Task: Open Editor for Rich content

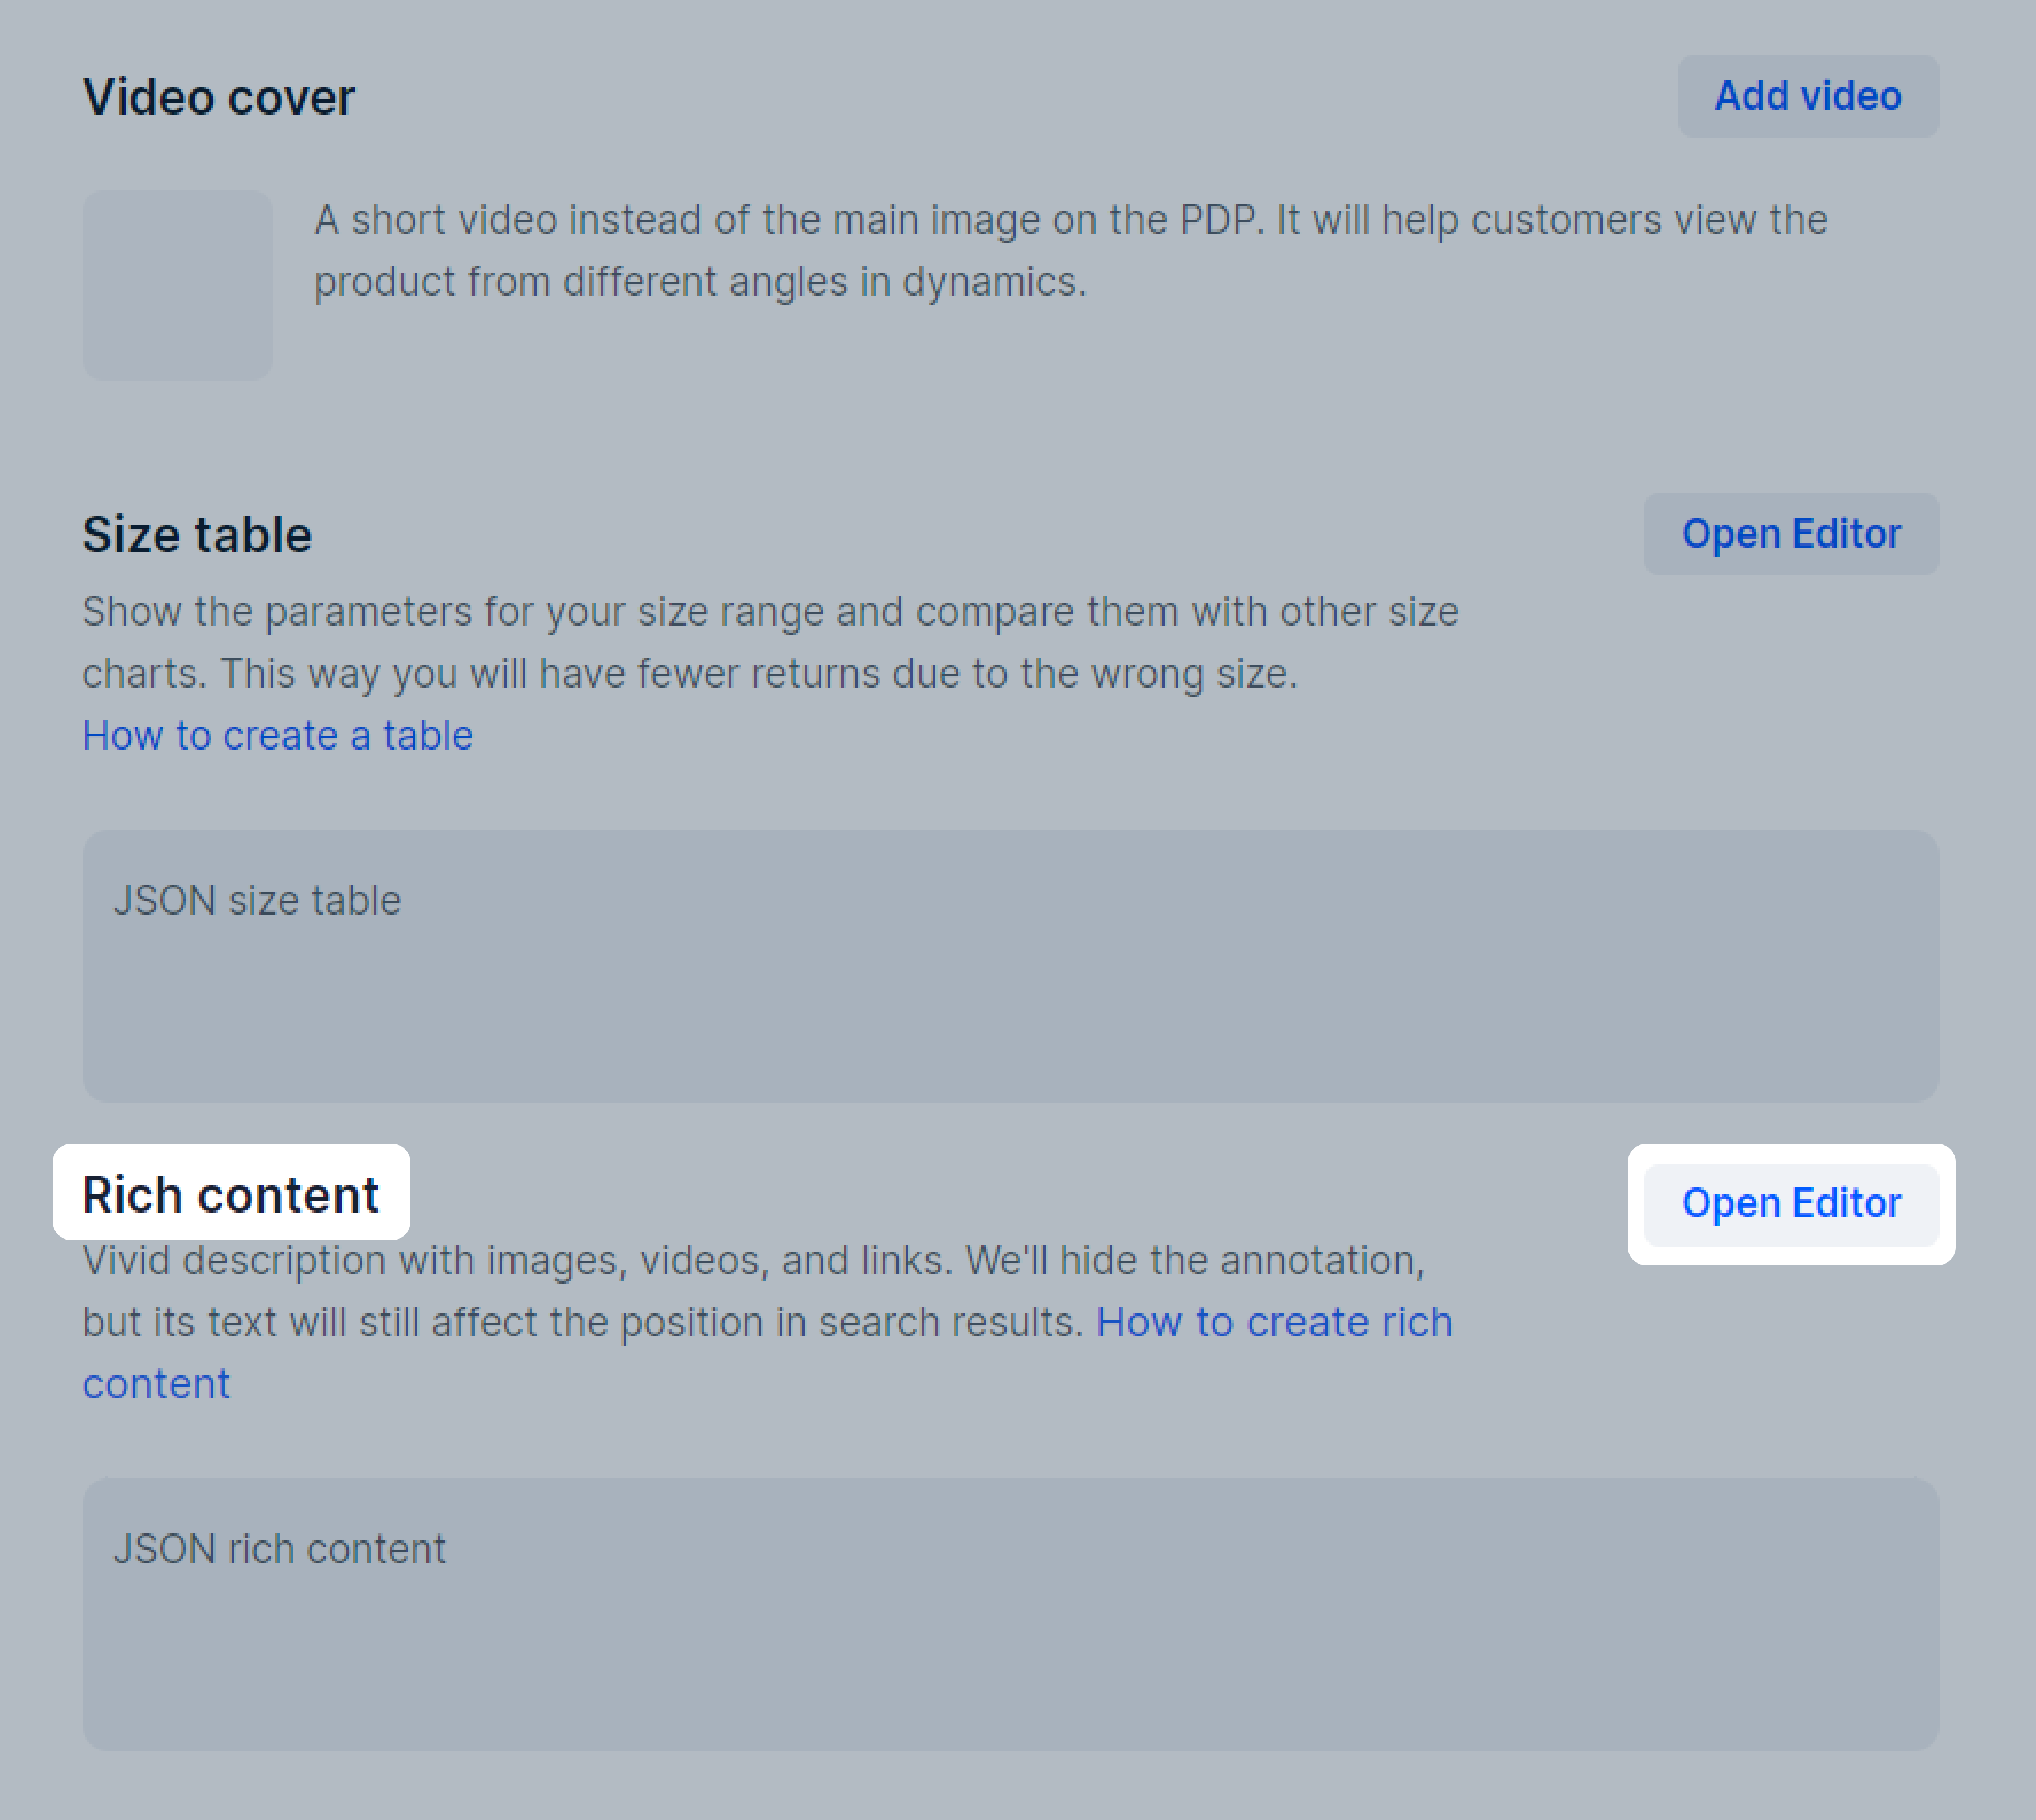Action: 1791,1204
